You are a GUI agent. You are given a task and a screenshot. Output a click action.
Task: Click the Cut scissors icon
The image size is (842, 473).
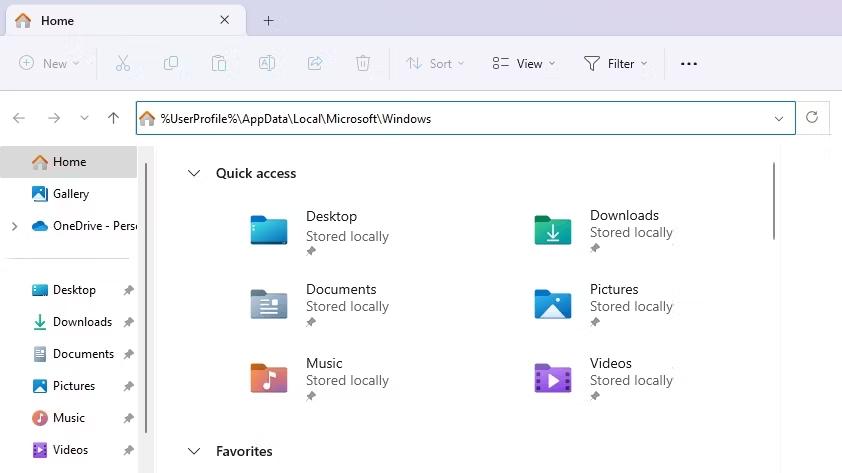coord(123,63)
